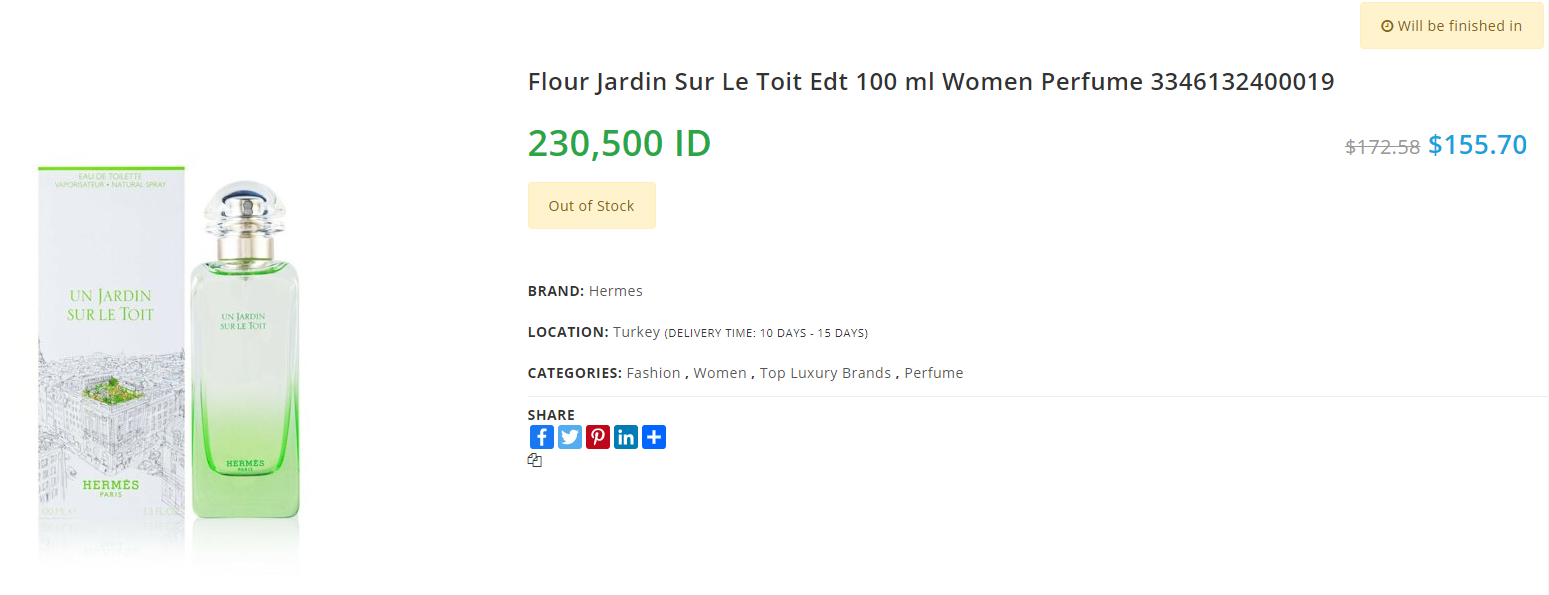Open the Women category link
1549x595 pixels.
[720, 373]
